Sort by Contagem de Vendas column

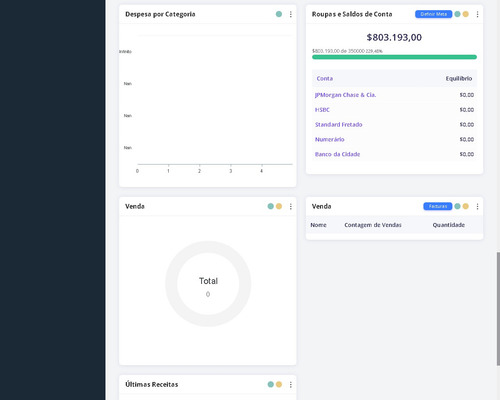click(x=373, y=225)
